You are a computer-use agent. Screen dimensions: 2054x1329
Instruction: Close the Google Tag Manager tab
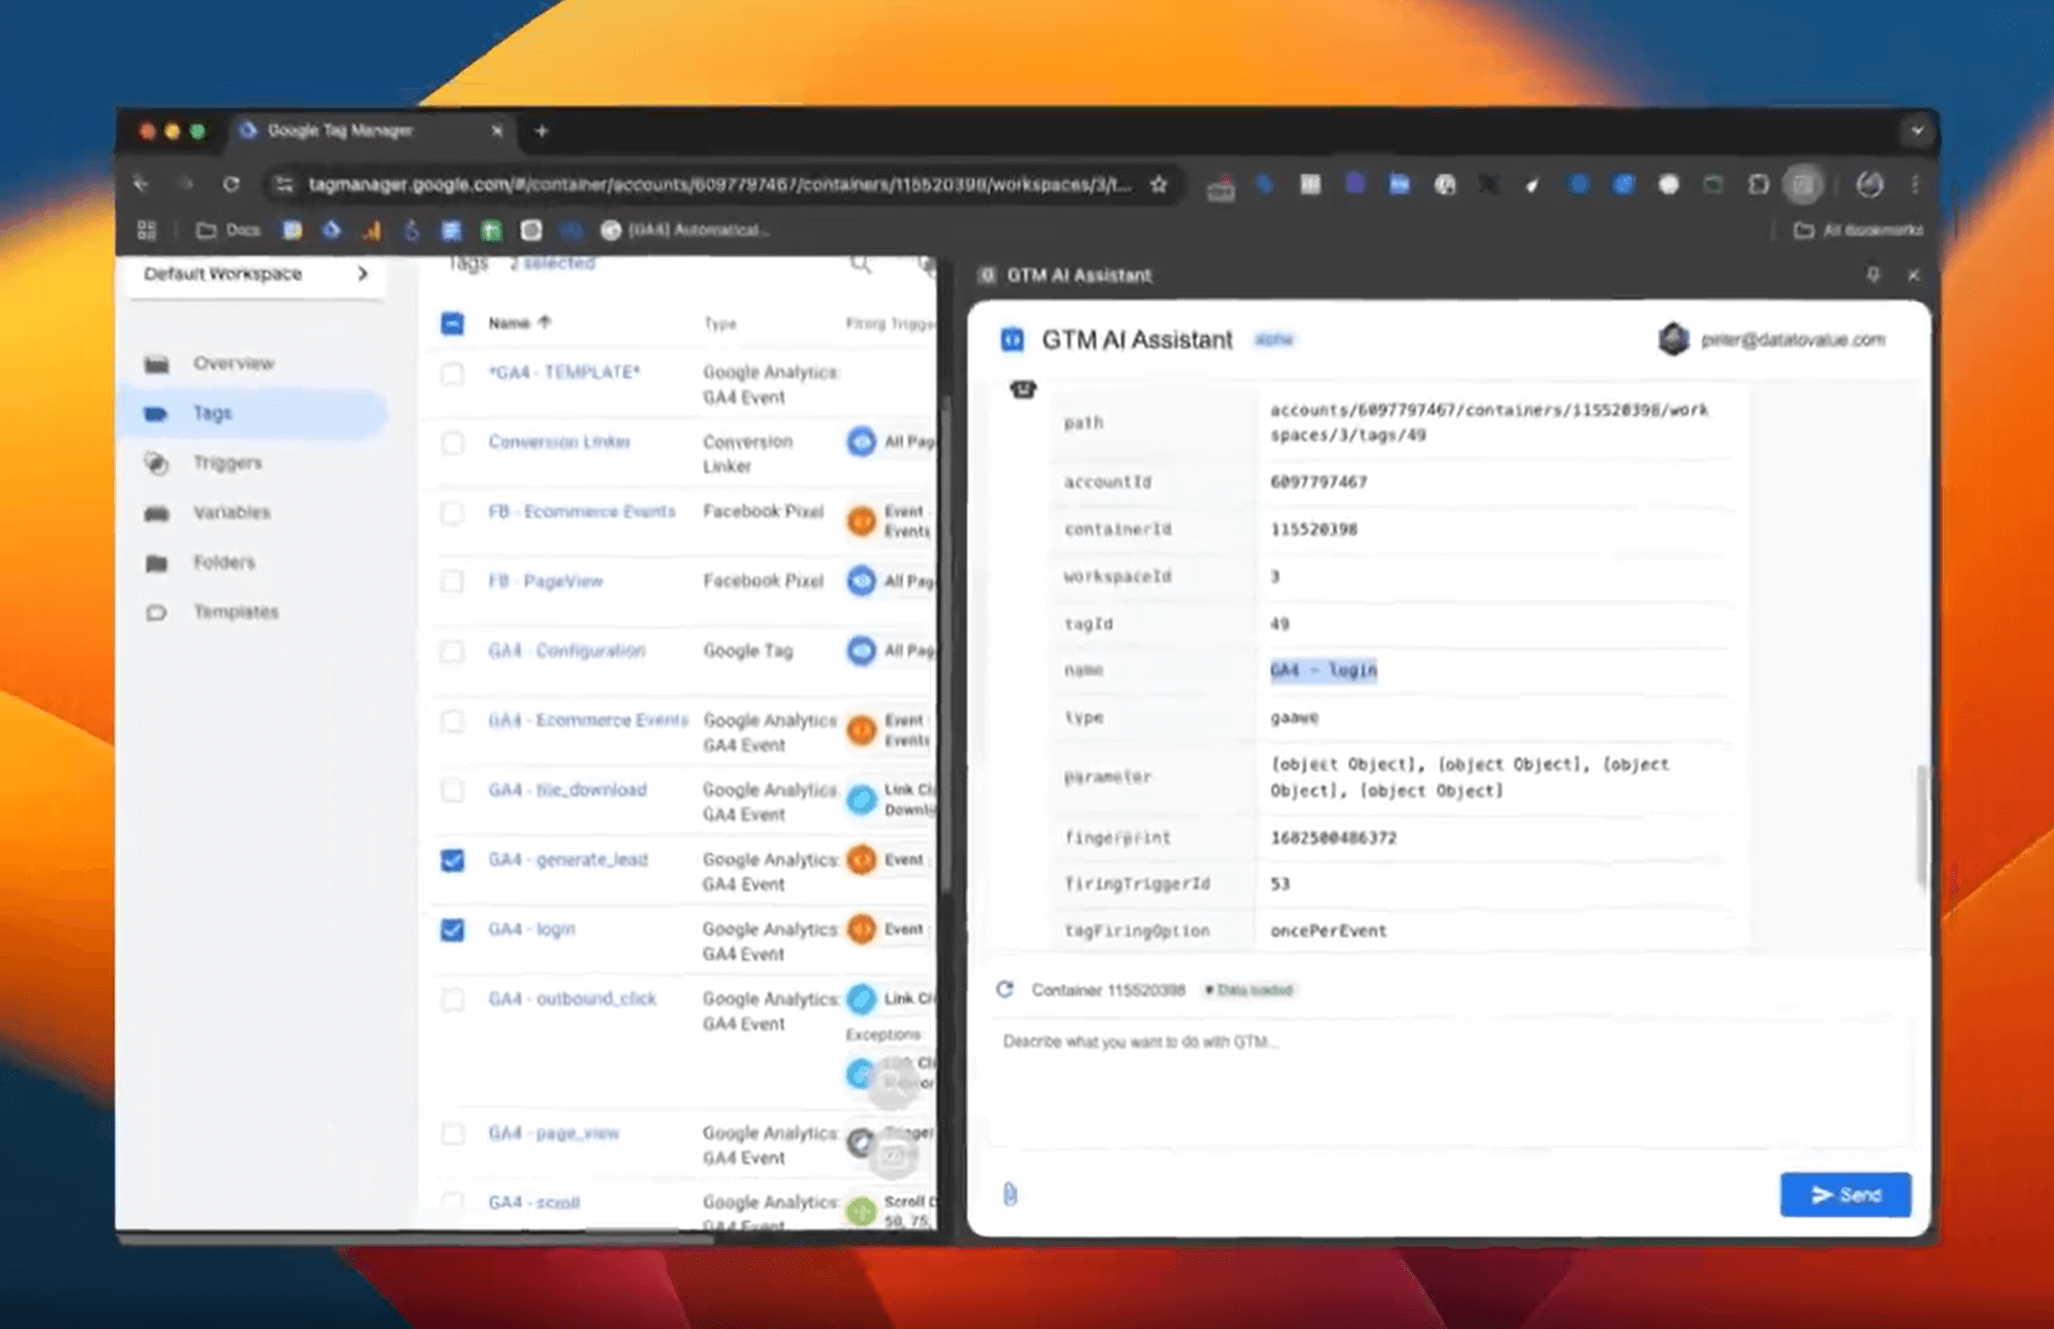tap(496, 131)
